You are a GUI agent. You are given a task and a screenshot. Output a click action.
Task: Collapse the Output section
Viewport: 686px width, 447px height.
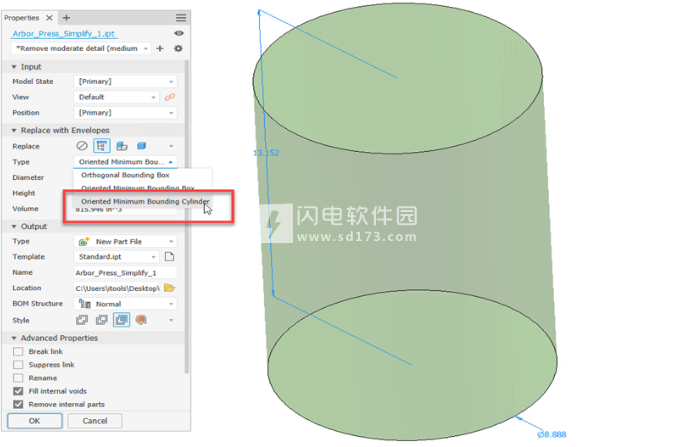pyautogui.click(x=14, y=227)
